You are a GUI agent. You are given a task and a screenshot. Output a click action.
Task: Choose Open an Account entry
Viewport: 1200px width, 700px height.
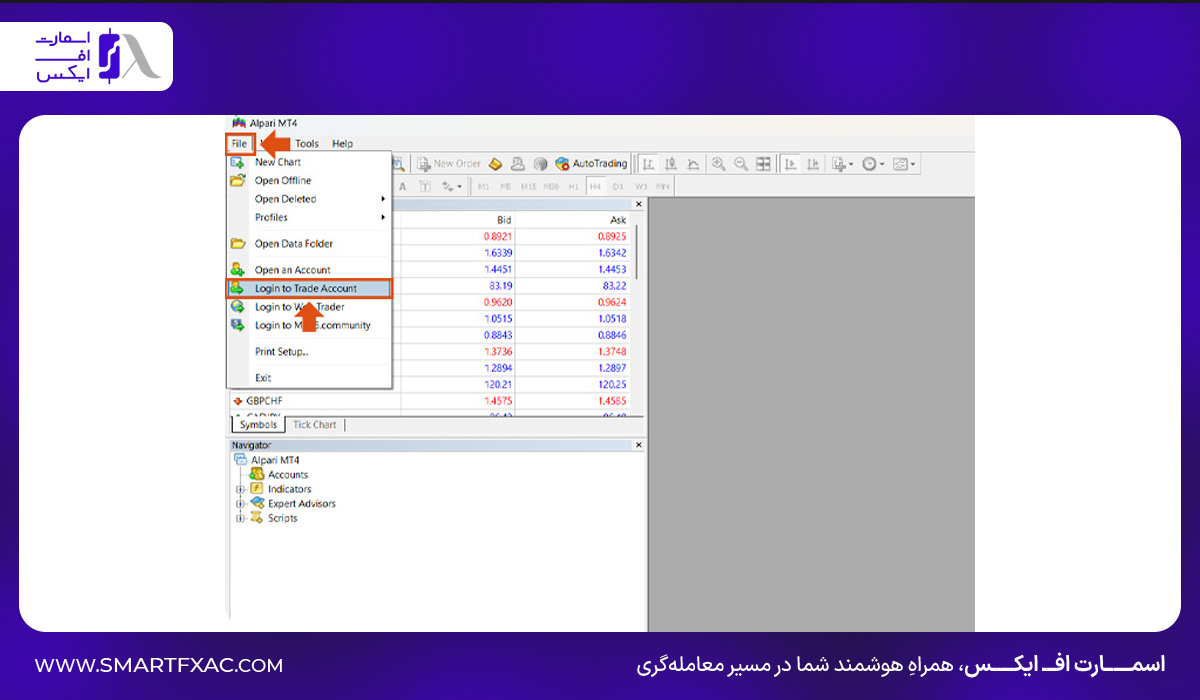pyautogui.click(x=309, y=270)
